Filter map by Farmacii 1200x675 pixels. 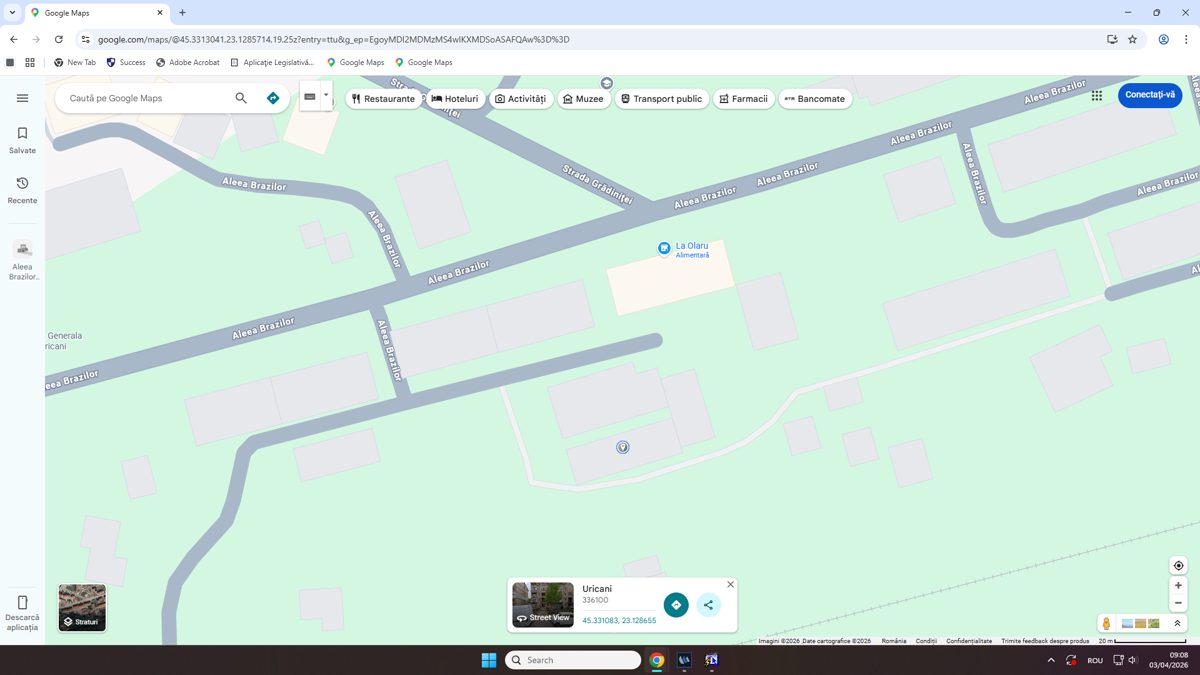[743, 99]
